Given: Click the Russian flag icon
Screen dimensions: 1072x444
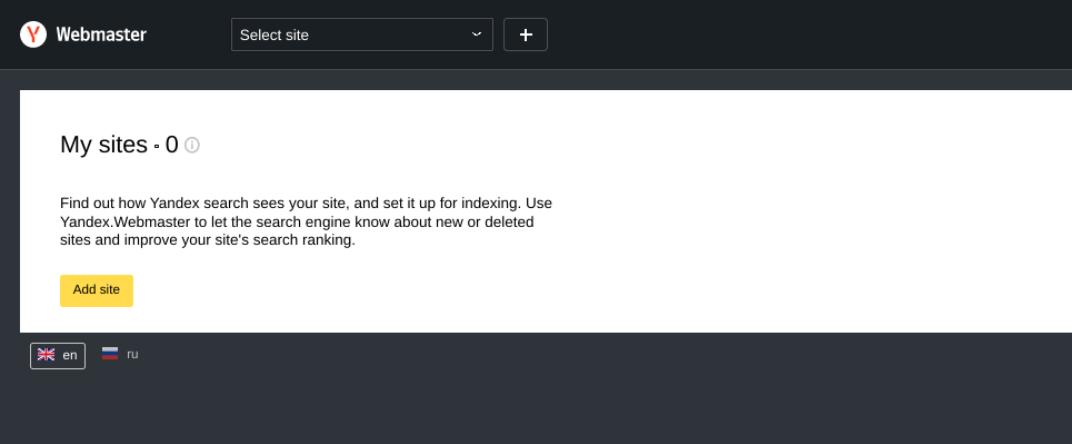Looking at the screenshot, I should click(x=110, y=354).
